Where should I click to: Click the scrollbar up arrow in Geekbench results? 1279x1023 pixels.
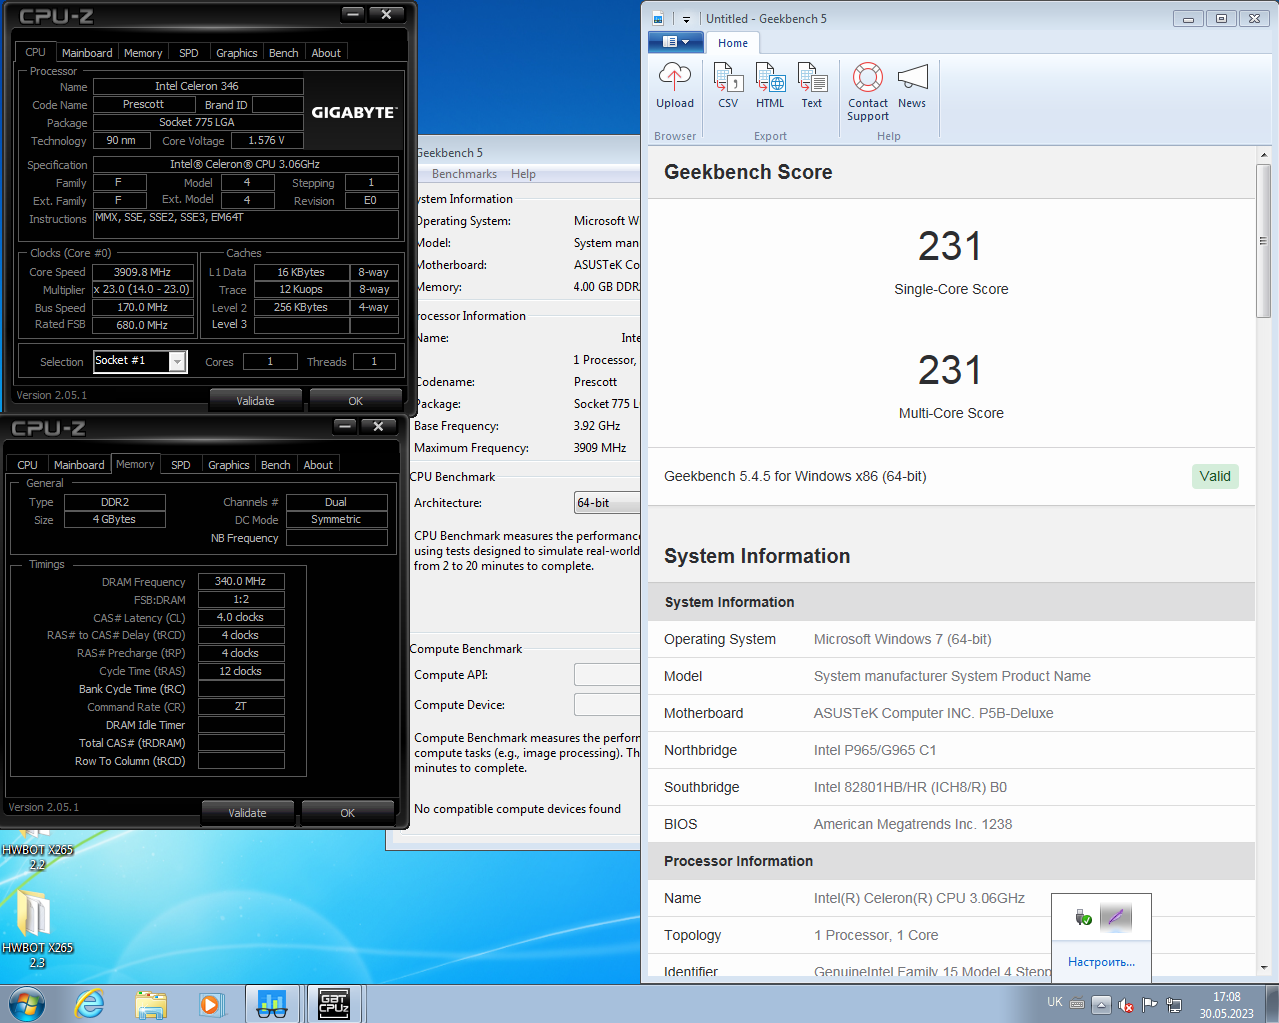pyautogui.click(x=1263, y=155)
